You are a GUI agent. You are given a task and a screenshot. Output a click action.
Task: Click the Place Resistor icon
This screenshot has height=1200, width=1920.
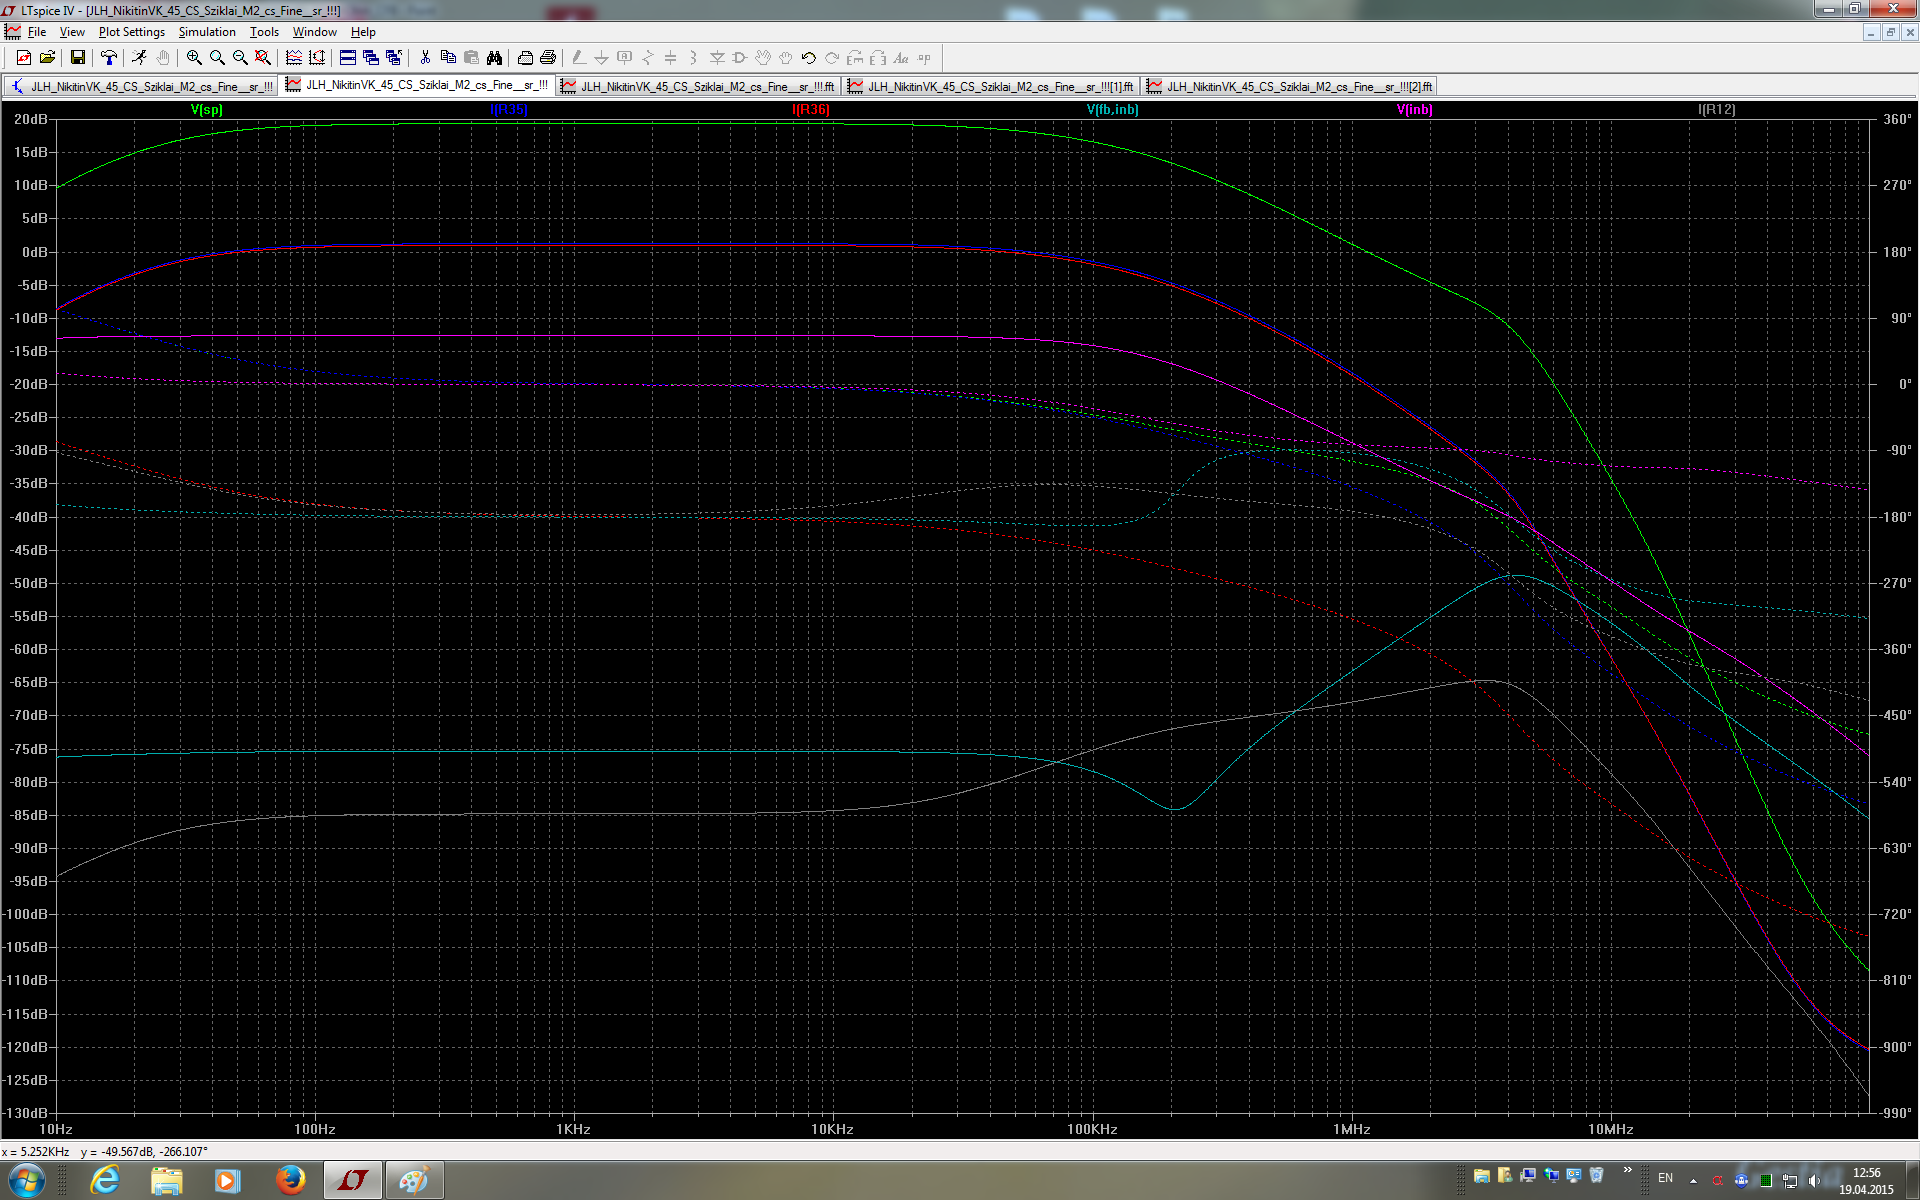(648, 58)
